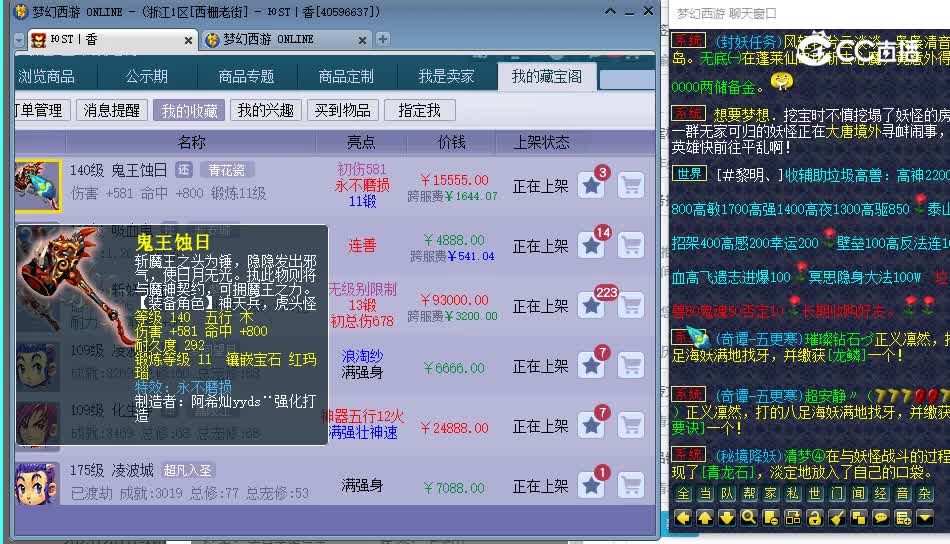Click the left arrow icon in chat toolbar
Viewport: 950px width, 544px height.
tap(683, 518)
